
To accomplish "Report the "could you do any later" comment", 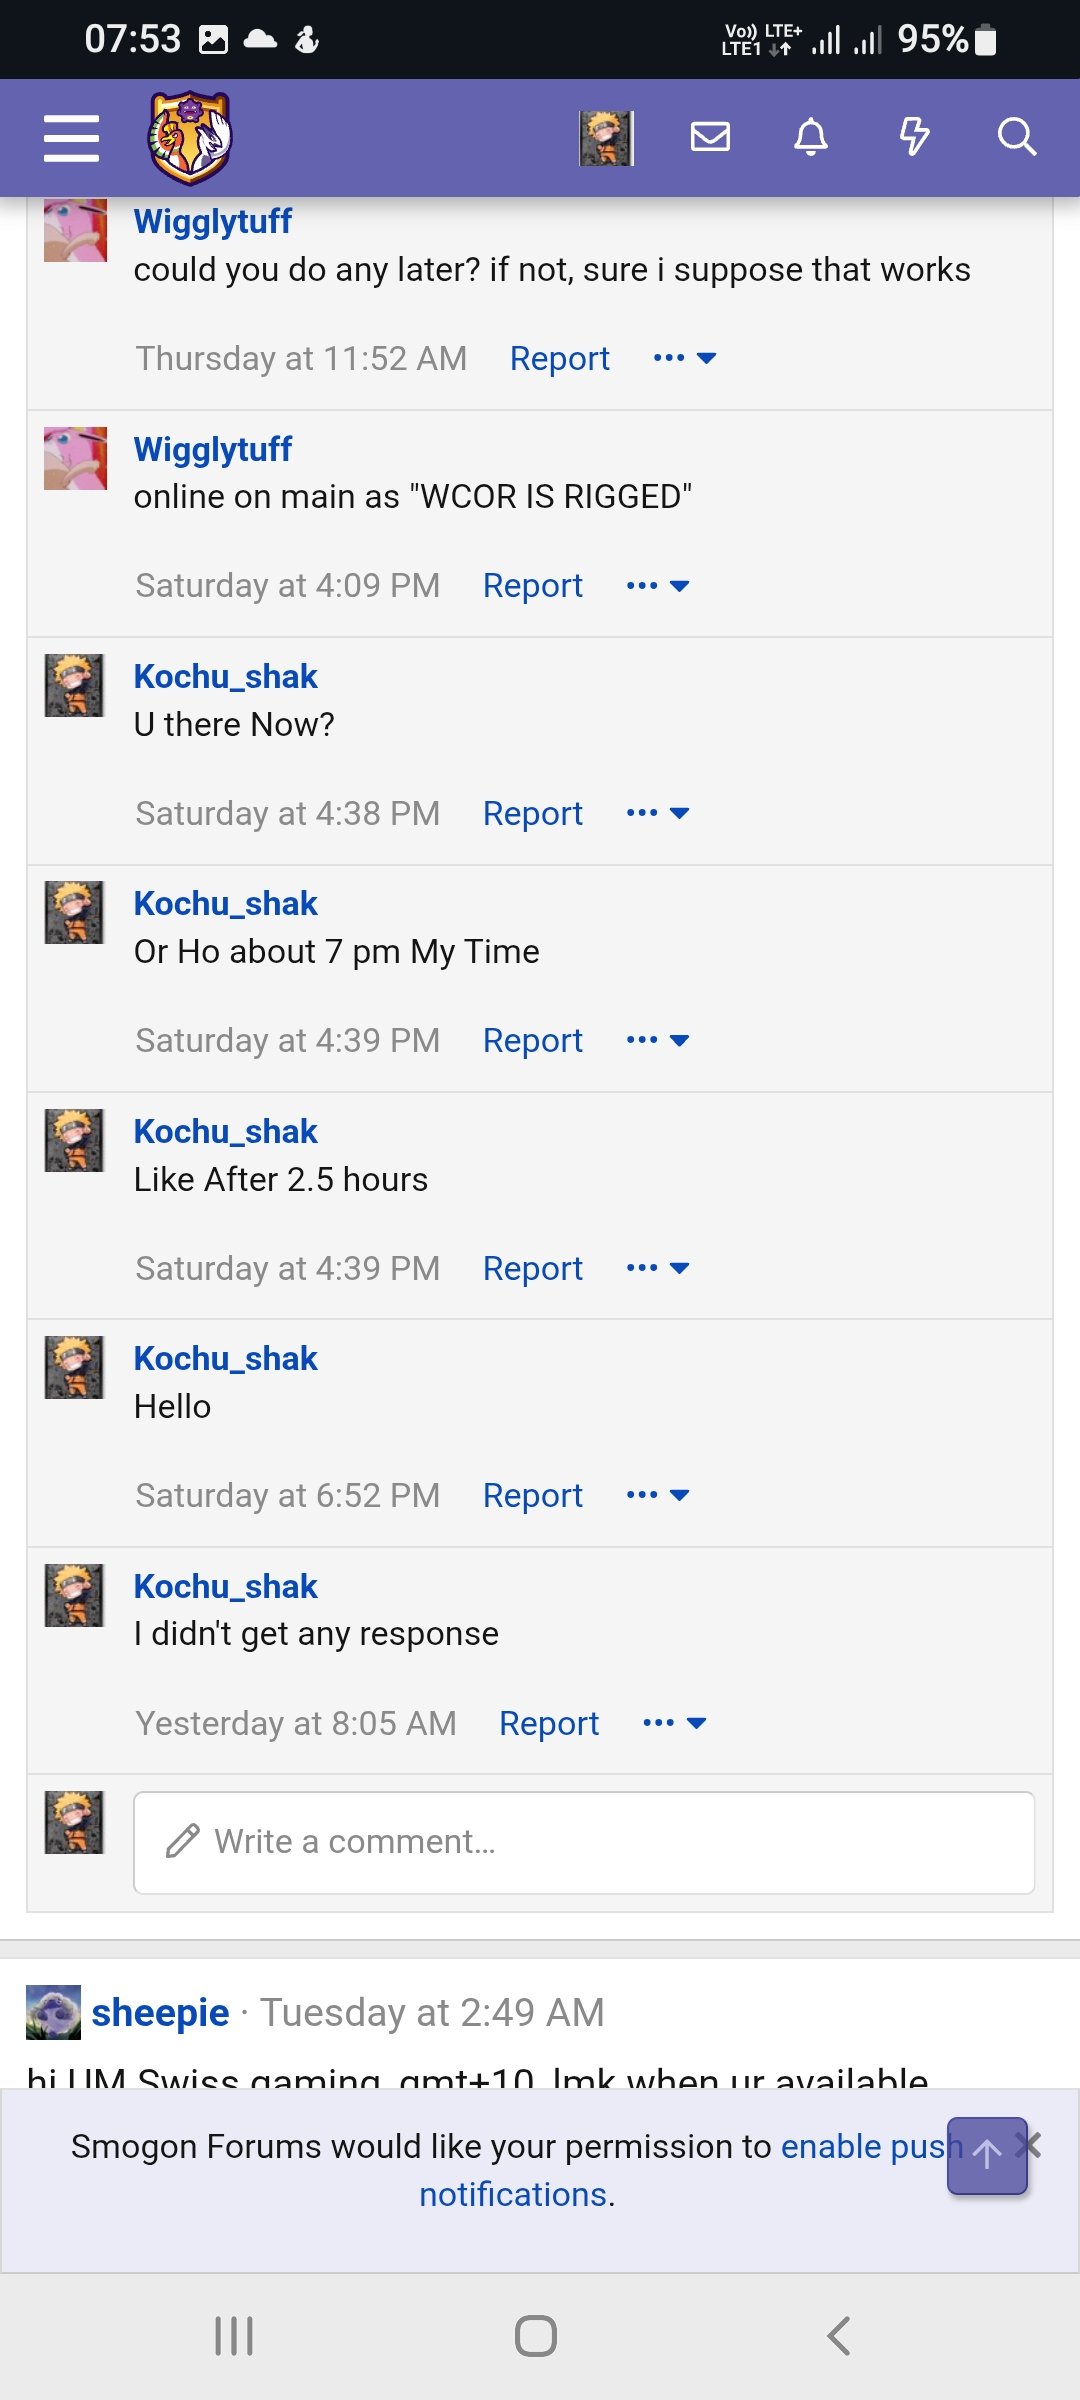I will pos(560,358).
